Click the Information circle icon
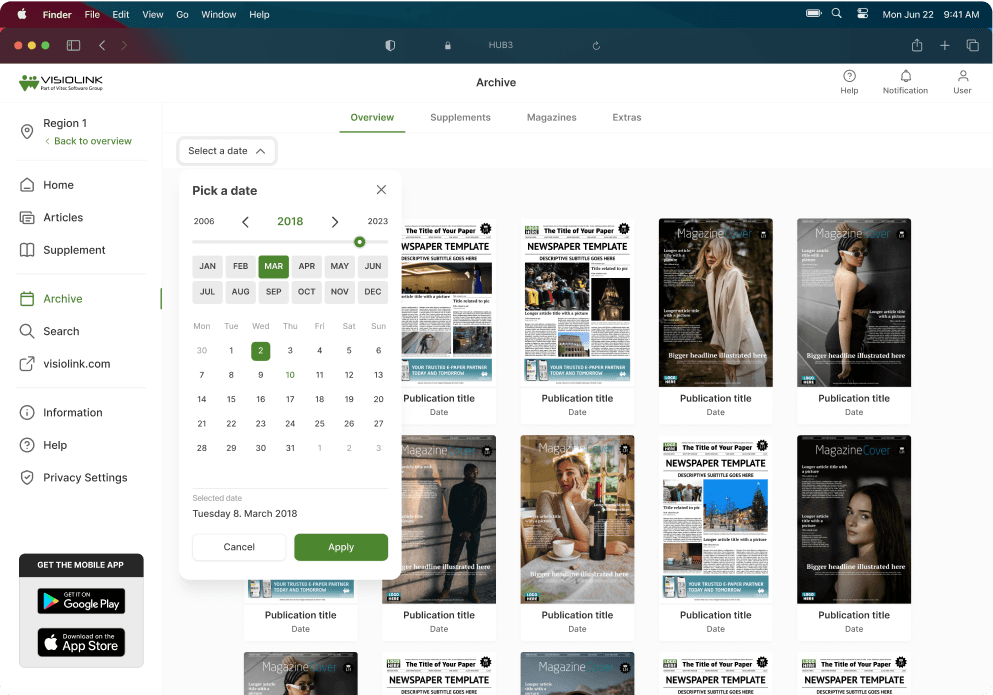Image resolution: width=993 pixels, height=695 pixels. click(27, 412)
